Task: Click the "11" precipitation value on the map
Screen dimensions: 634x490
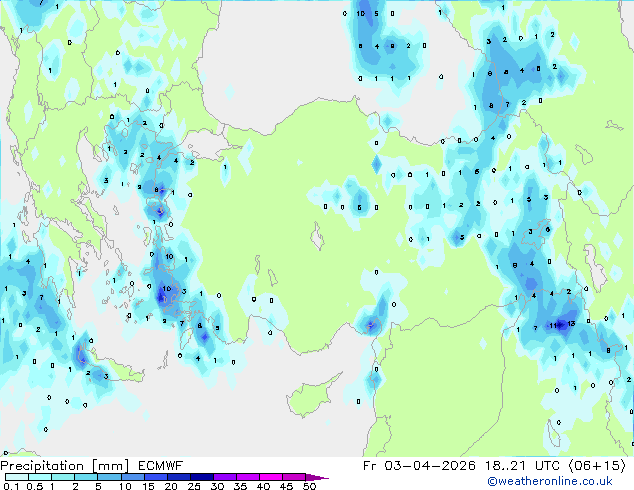Action: pos(553,325)
